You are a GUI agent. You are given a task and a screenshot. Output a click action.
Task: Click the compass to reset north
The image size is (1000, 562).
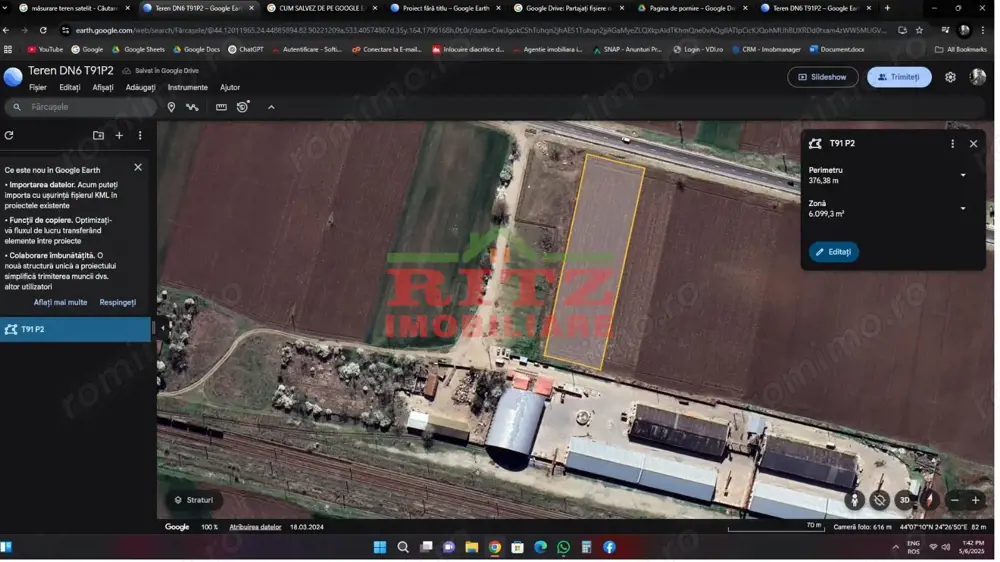[929, 500]
